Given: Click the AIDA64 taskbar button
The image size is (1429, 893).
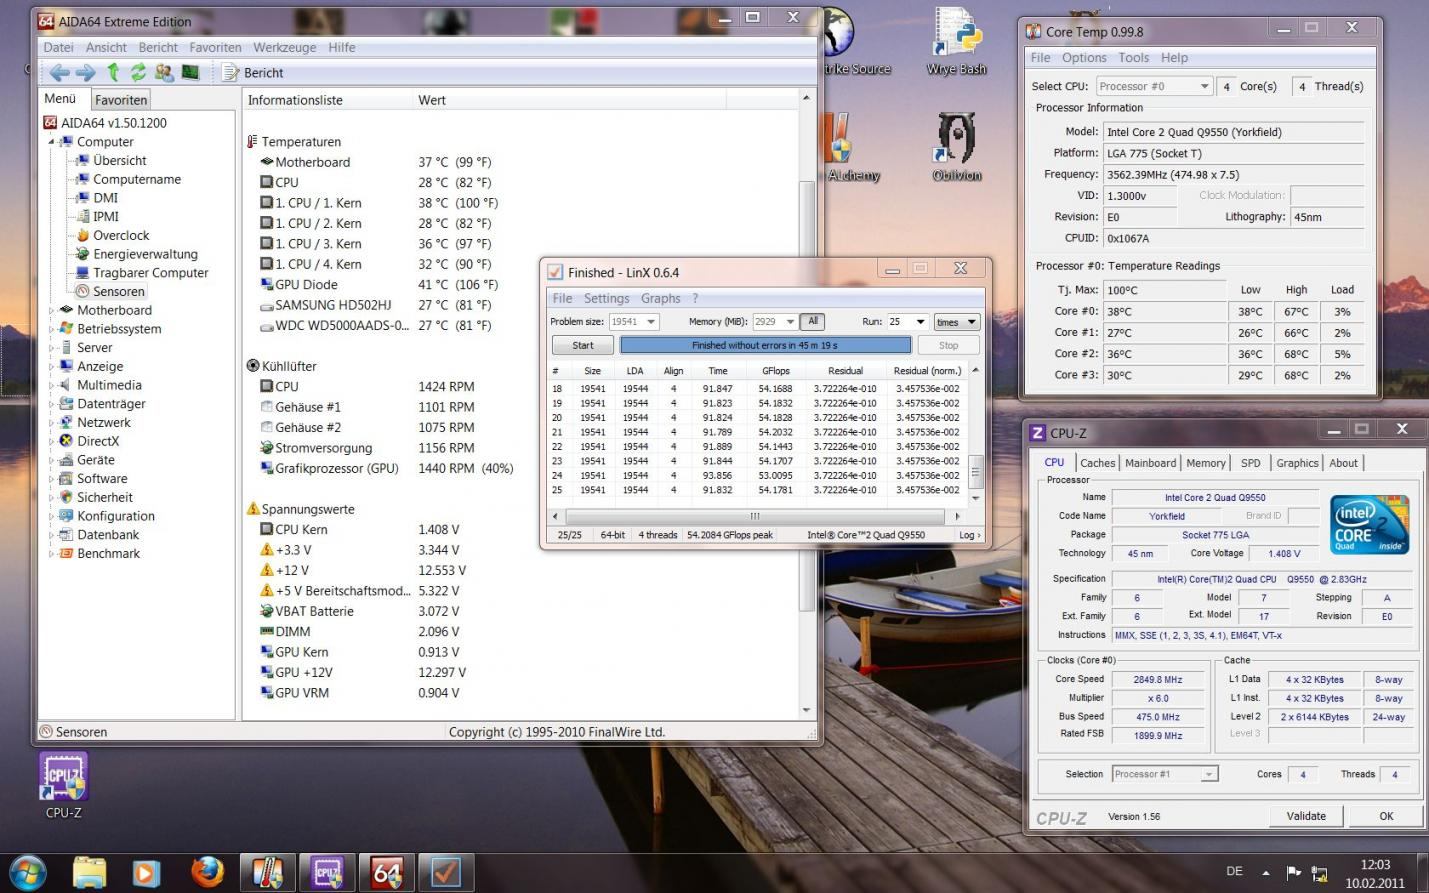Looking at the screenshot, I should [x=387, y=873].
